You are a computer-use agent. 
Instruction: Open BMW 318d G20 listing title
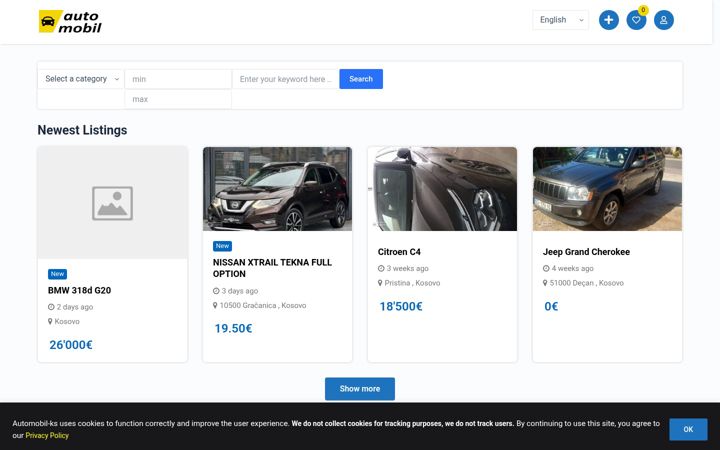79,290
